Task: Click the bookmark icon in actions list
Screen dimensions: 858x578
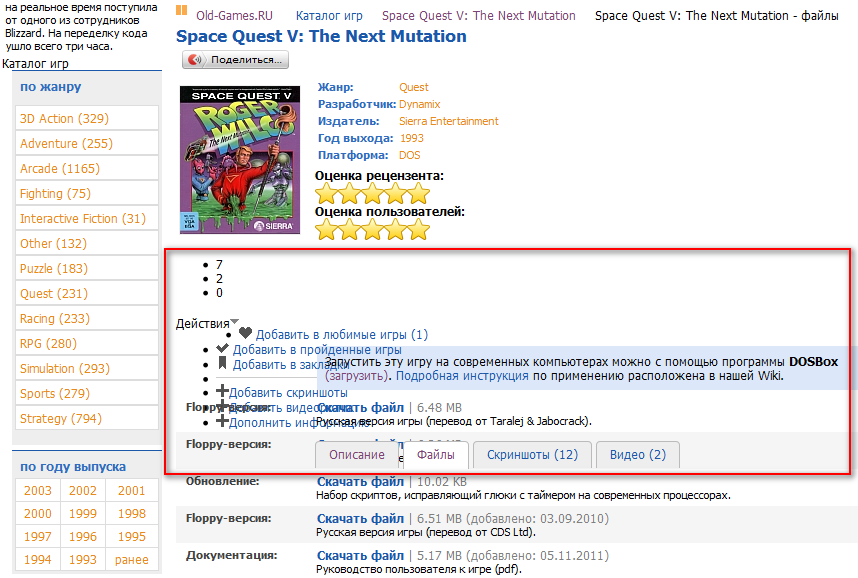Action: click(x=222, y=365)
